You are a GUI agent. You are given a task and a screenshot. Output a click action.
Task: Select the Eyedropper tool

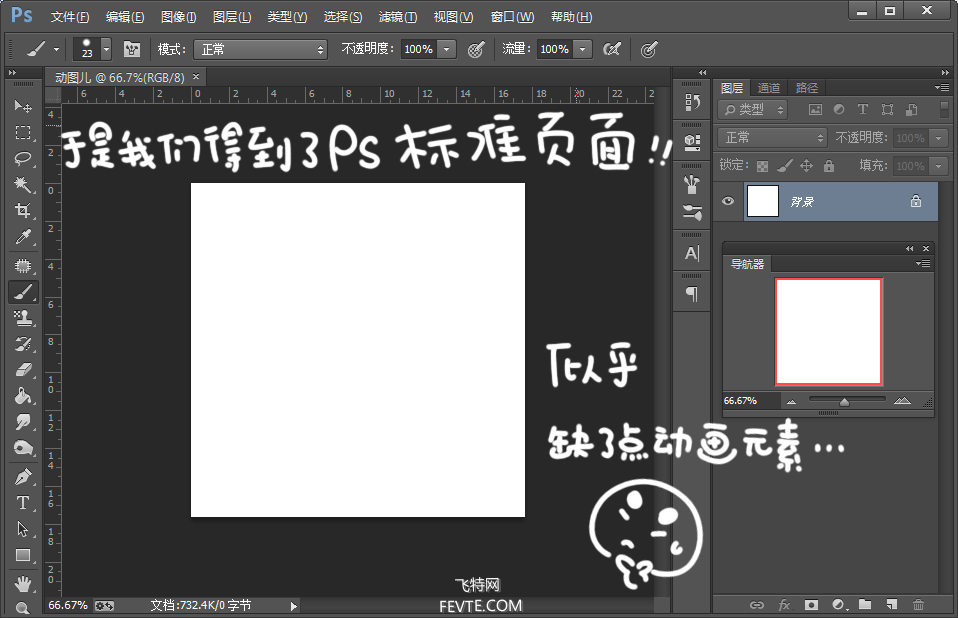click(x=23, y=237)
